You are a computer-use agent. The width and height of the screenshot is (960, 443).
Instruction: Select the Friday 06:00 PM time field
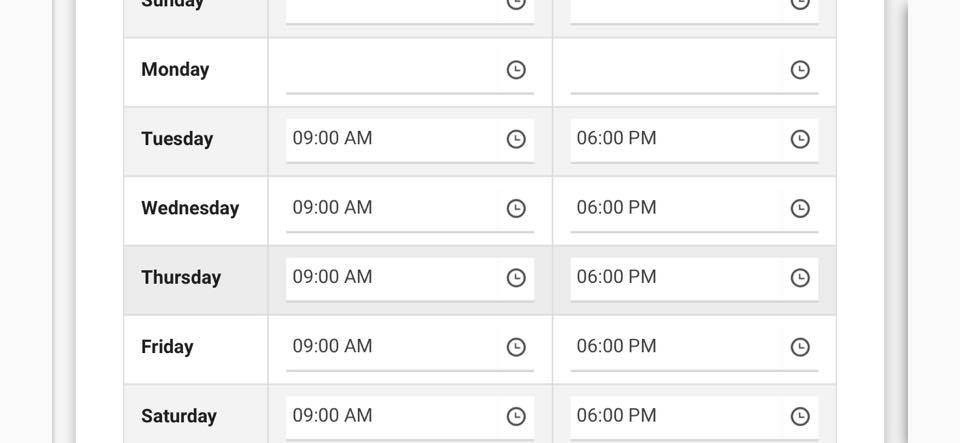point(675,347)
